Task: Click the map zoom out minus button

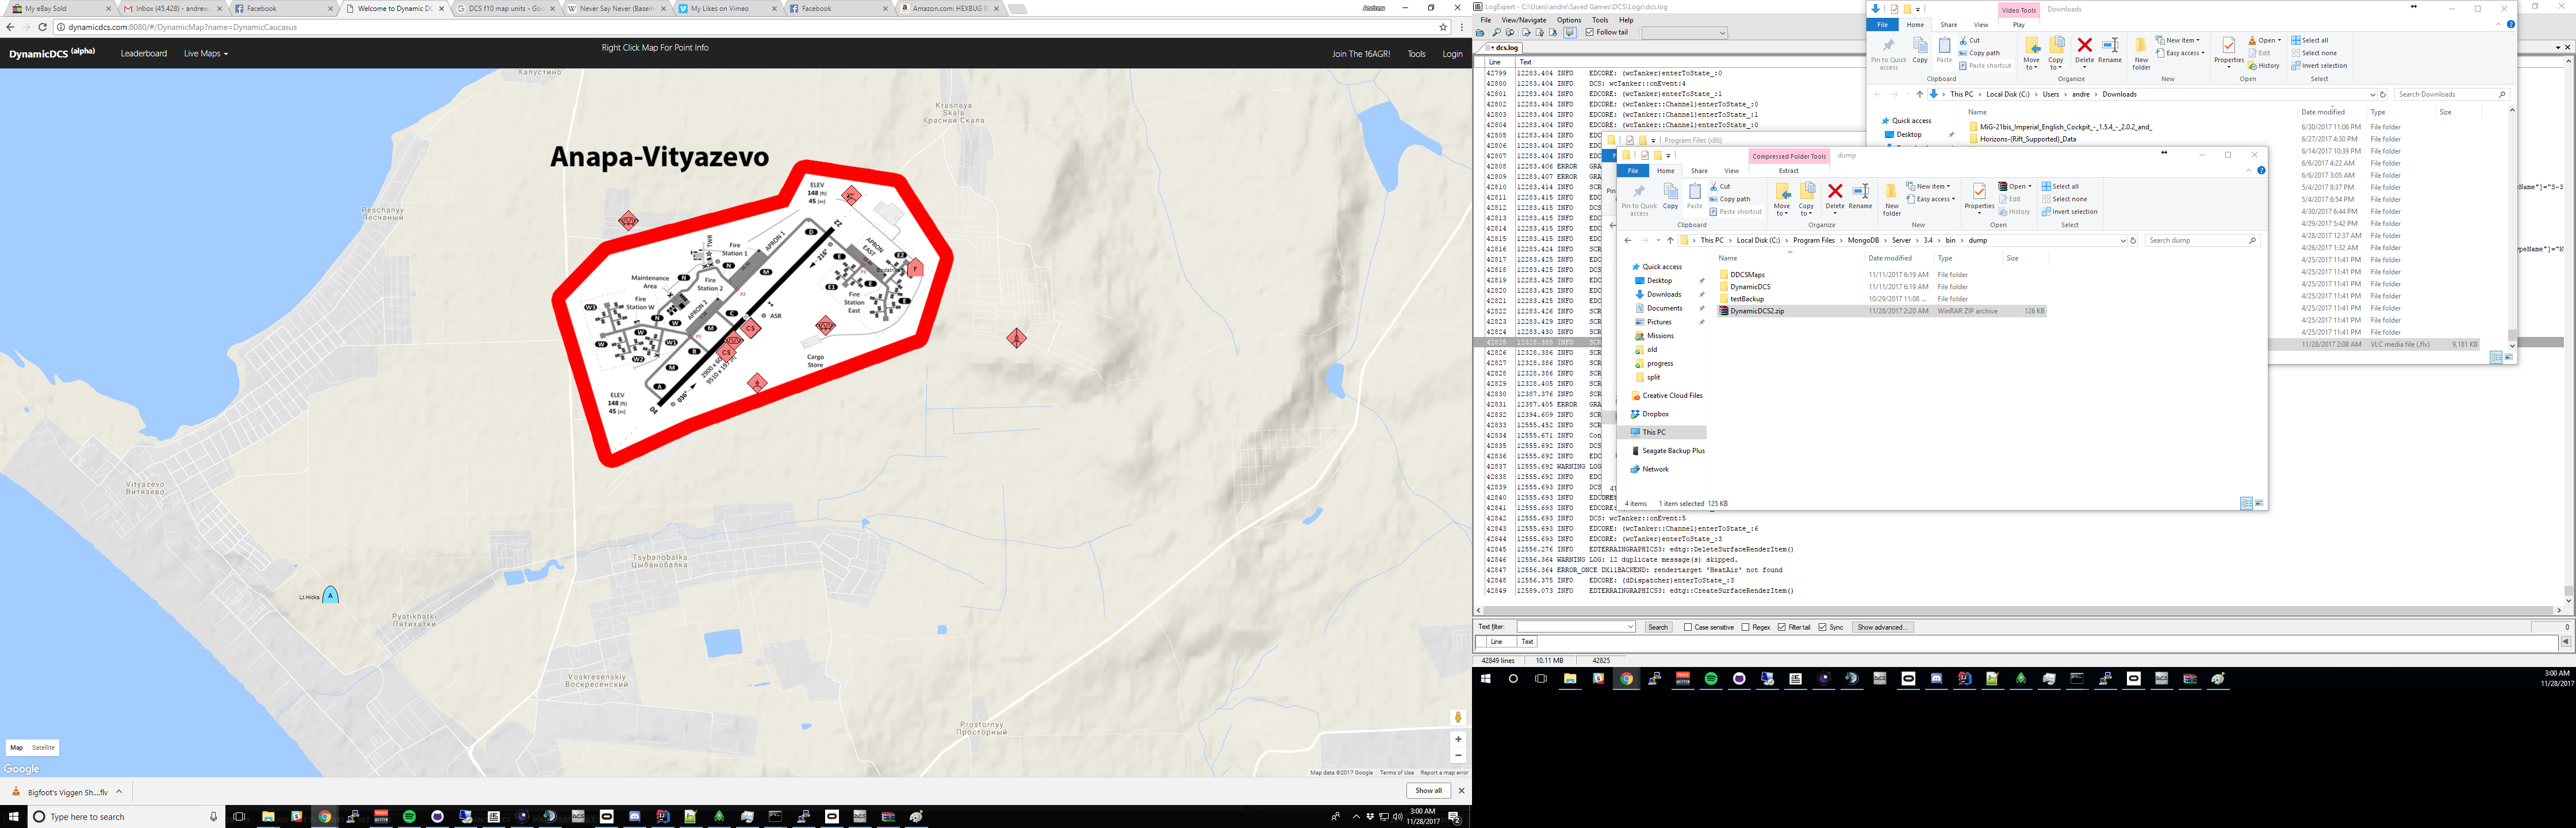Action: pos(1458,755)
